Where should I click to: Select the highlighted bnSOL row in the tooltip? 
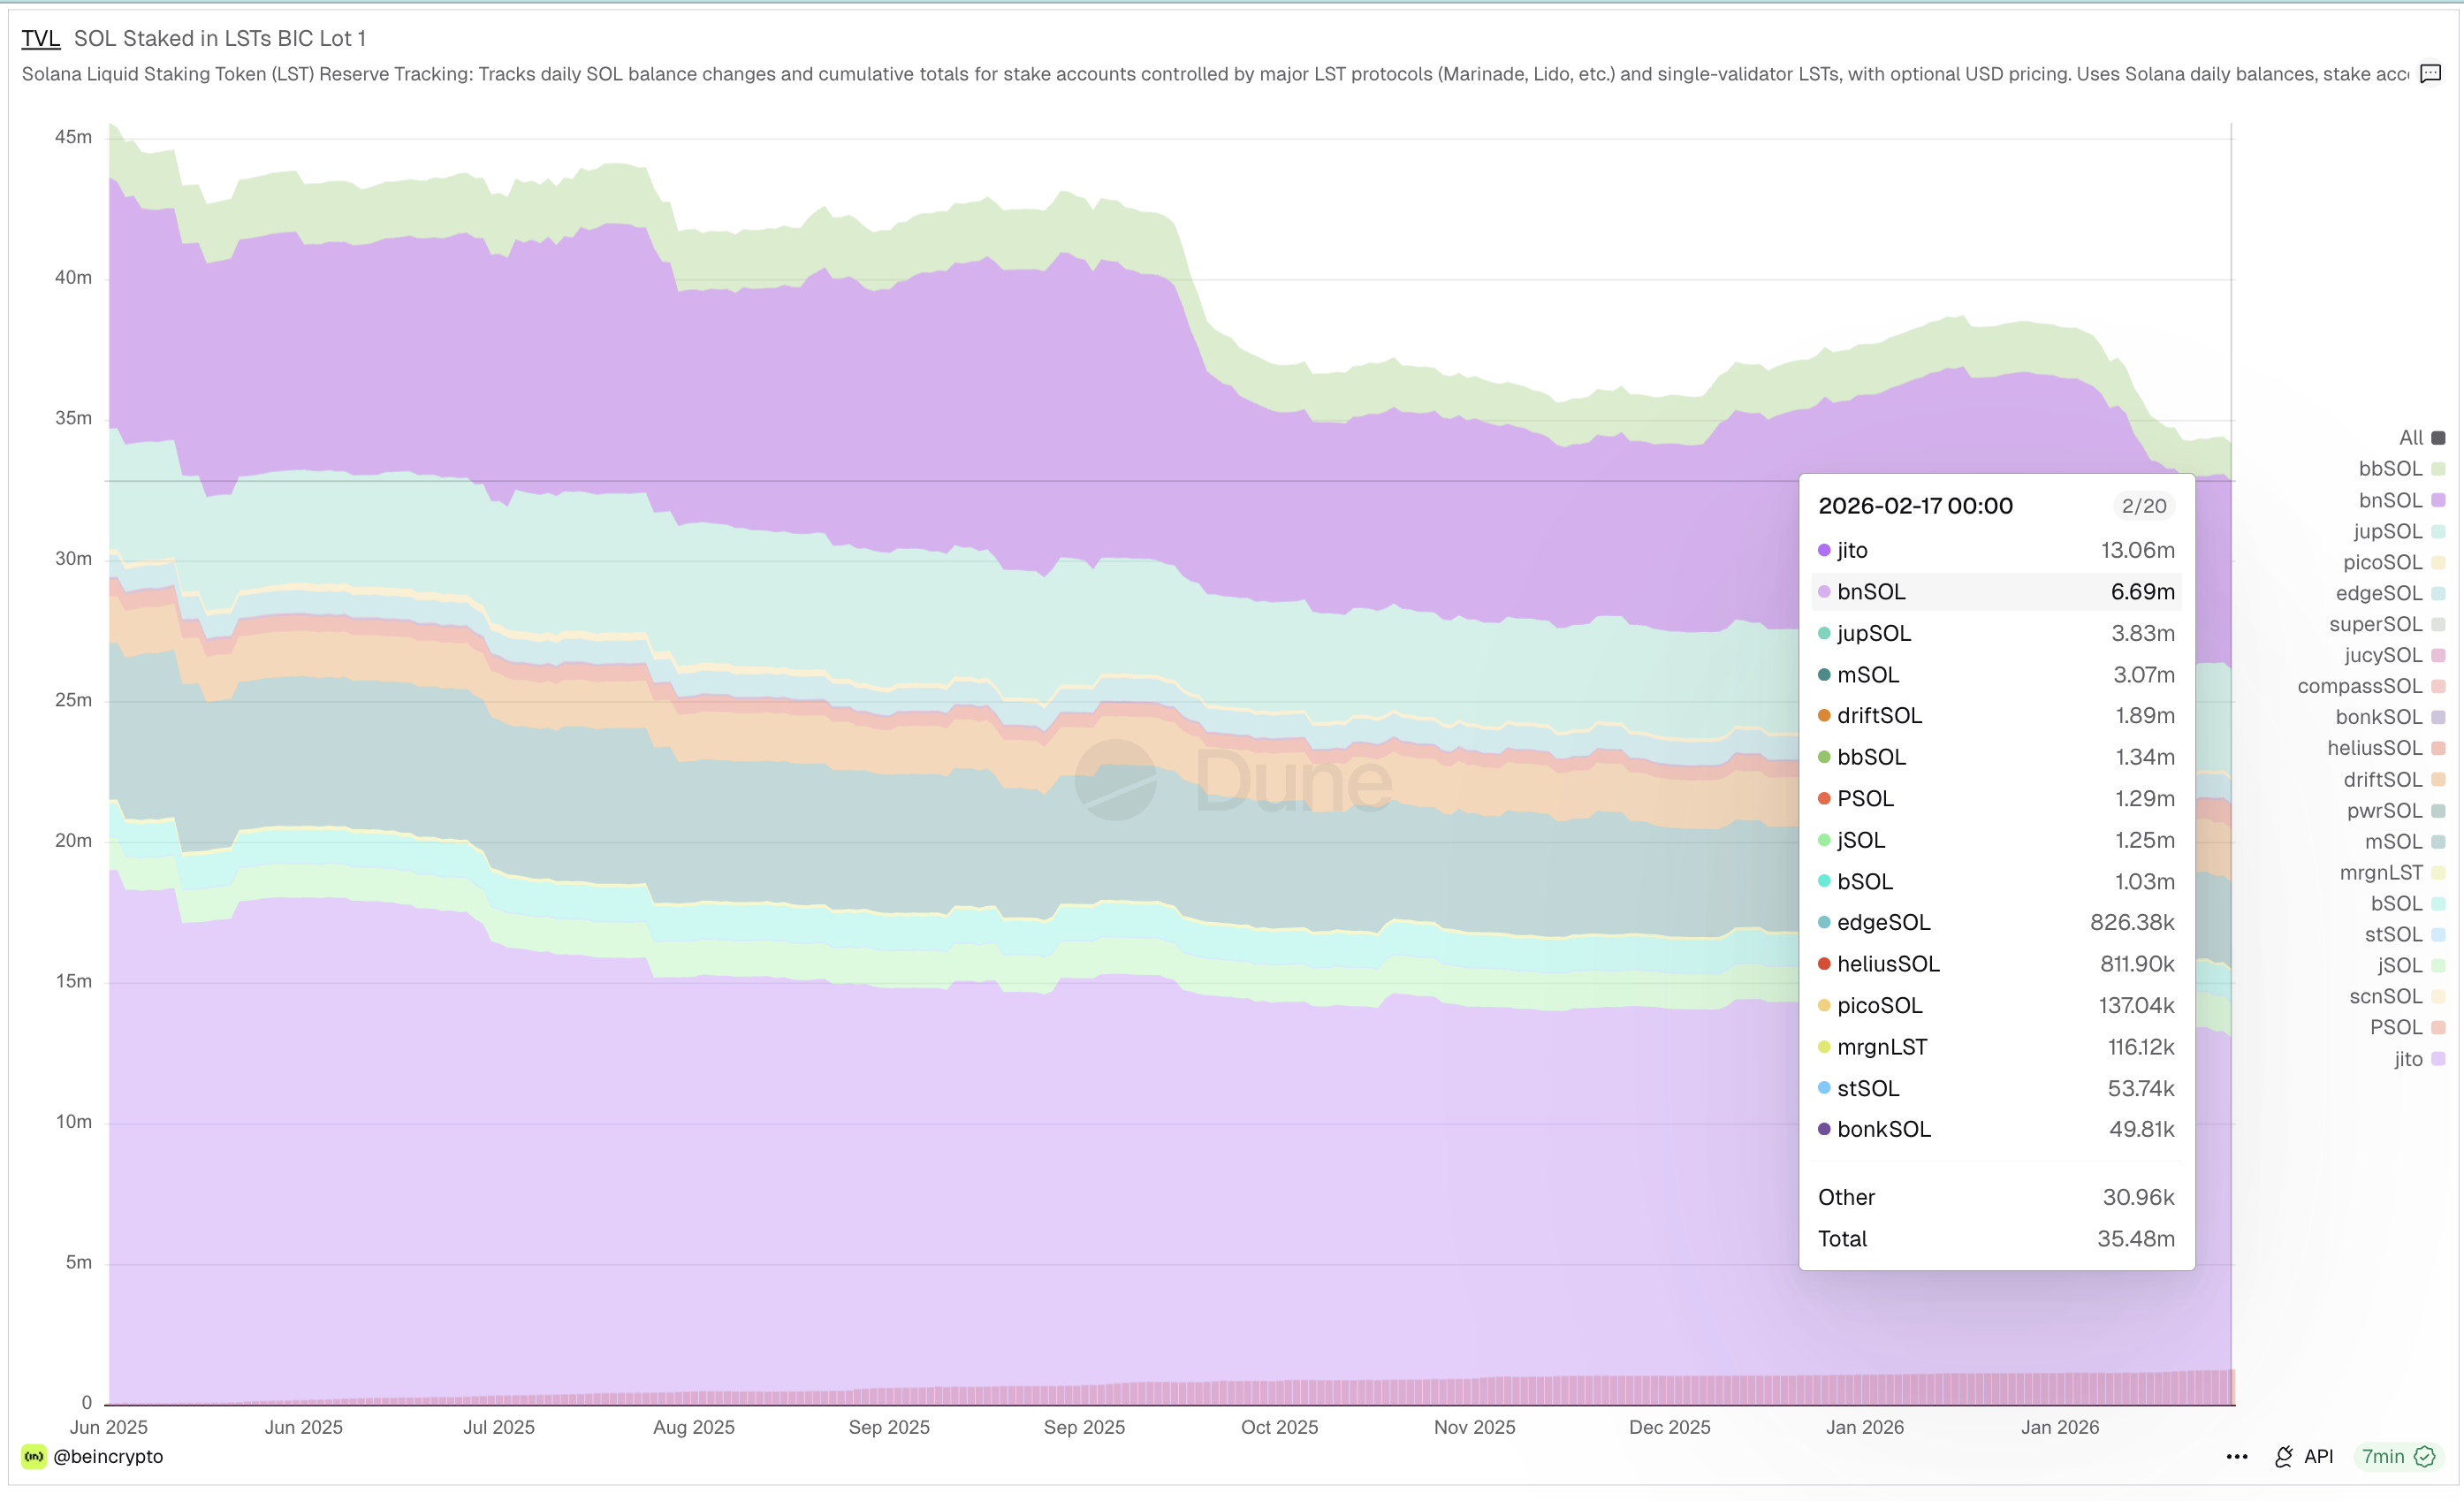tap(1995, 592)
